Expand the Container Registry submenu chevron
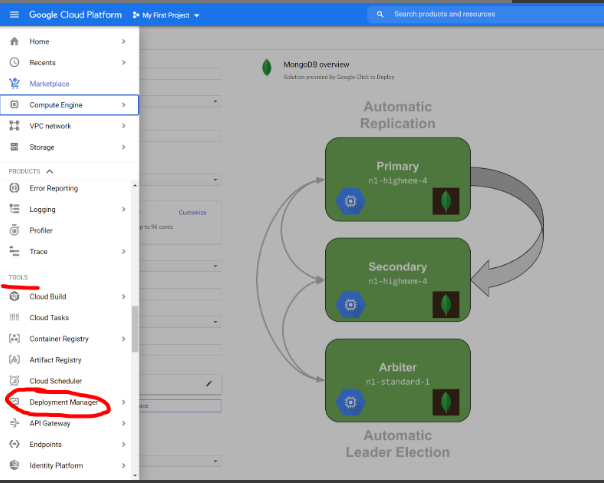604x483 pixels. [x=123, y=338]
